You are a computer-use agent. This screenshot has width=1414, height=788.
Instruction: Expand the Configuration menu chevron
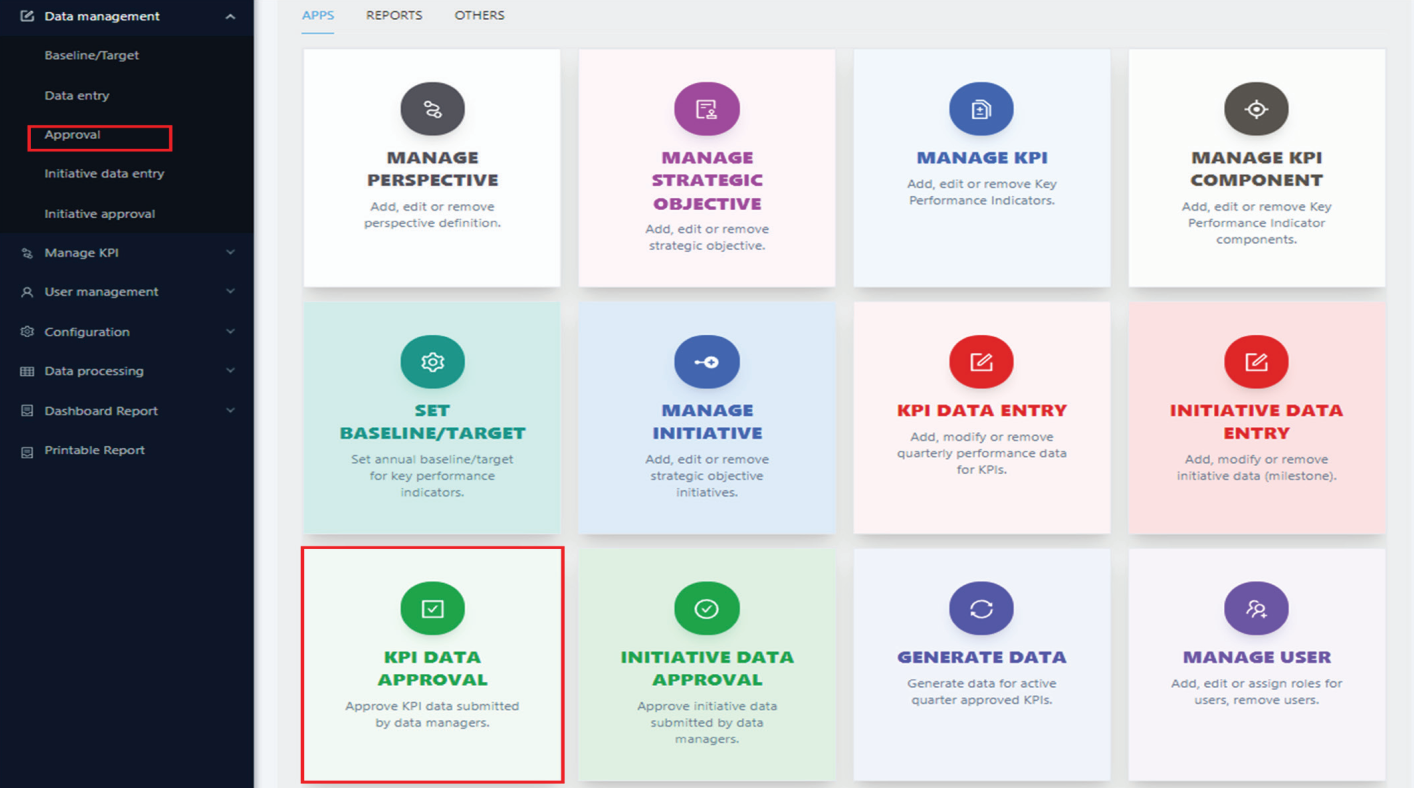coord(231,332)
